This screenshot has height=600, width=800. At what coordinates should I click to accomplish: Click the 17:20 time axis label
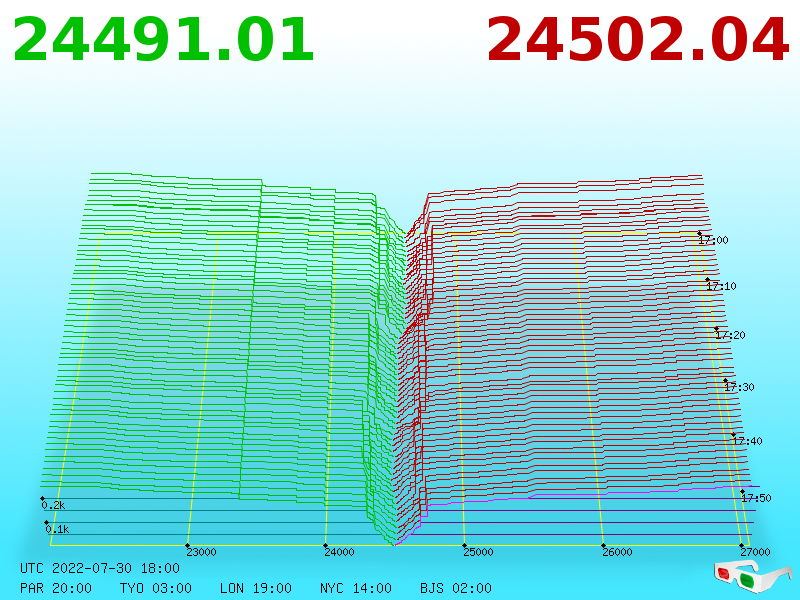730,335
